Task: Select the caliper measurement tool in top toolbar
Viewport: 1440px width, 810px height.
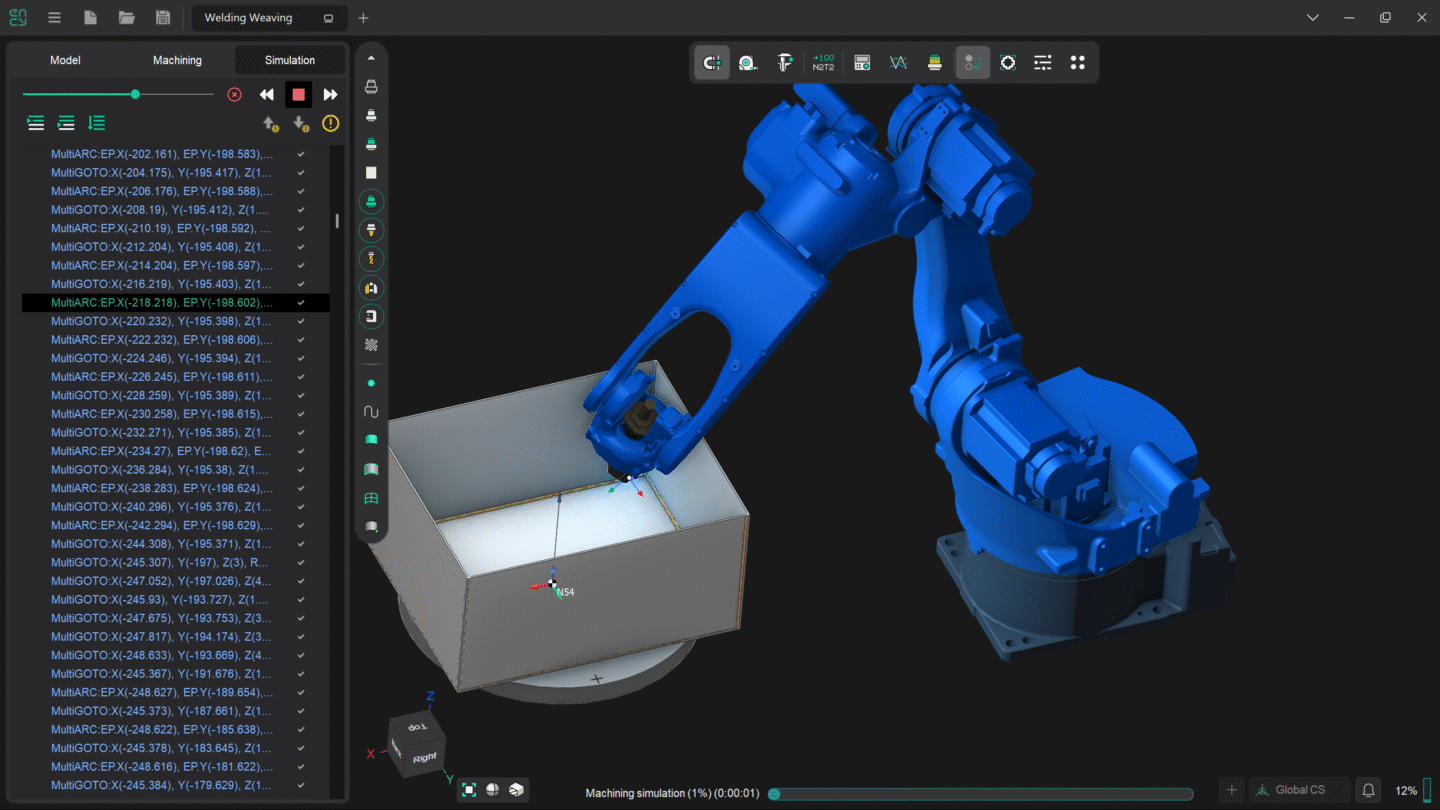Action: tap(786, 62)
